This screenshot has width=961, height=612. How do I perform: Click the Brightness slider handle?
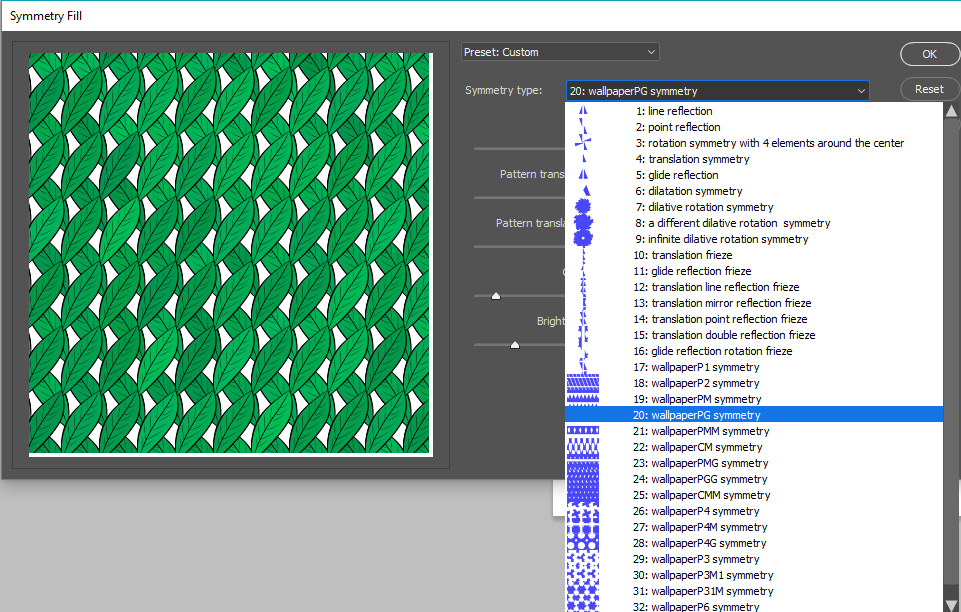tap(515, 345)
